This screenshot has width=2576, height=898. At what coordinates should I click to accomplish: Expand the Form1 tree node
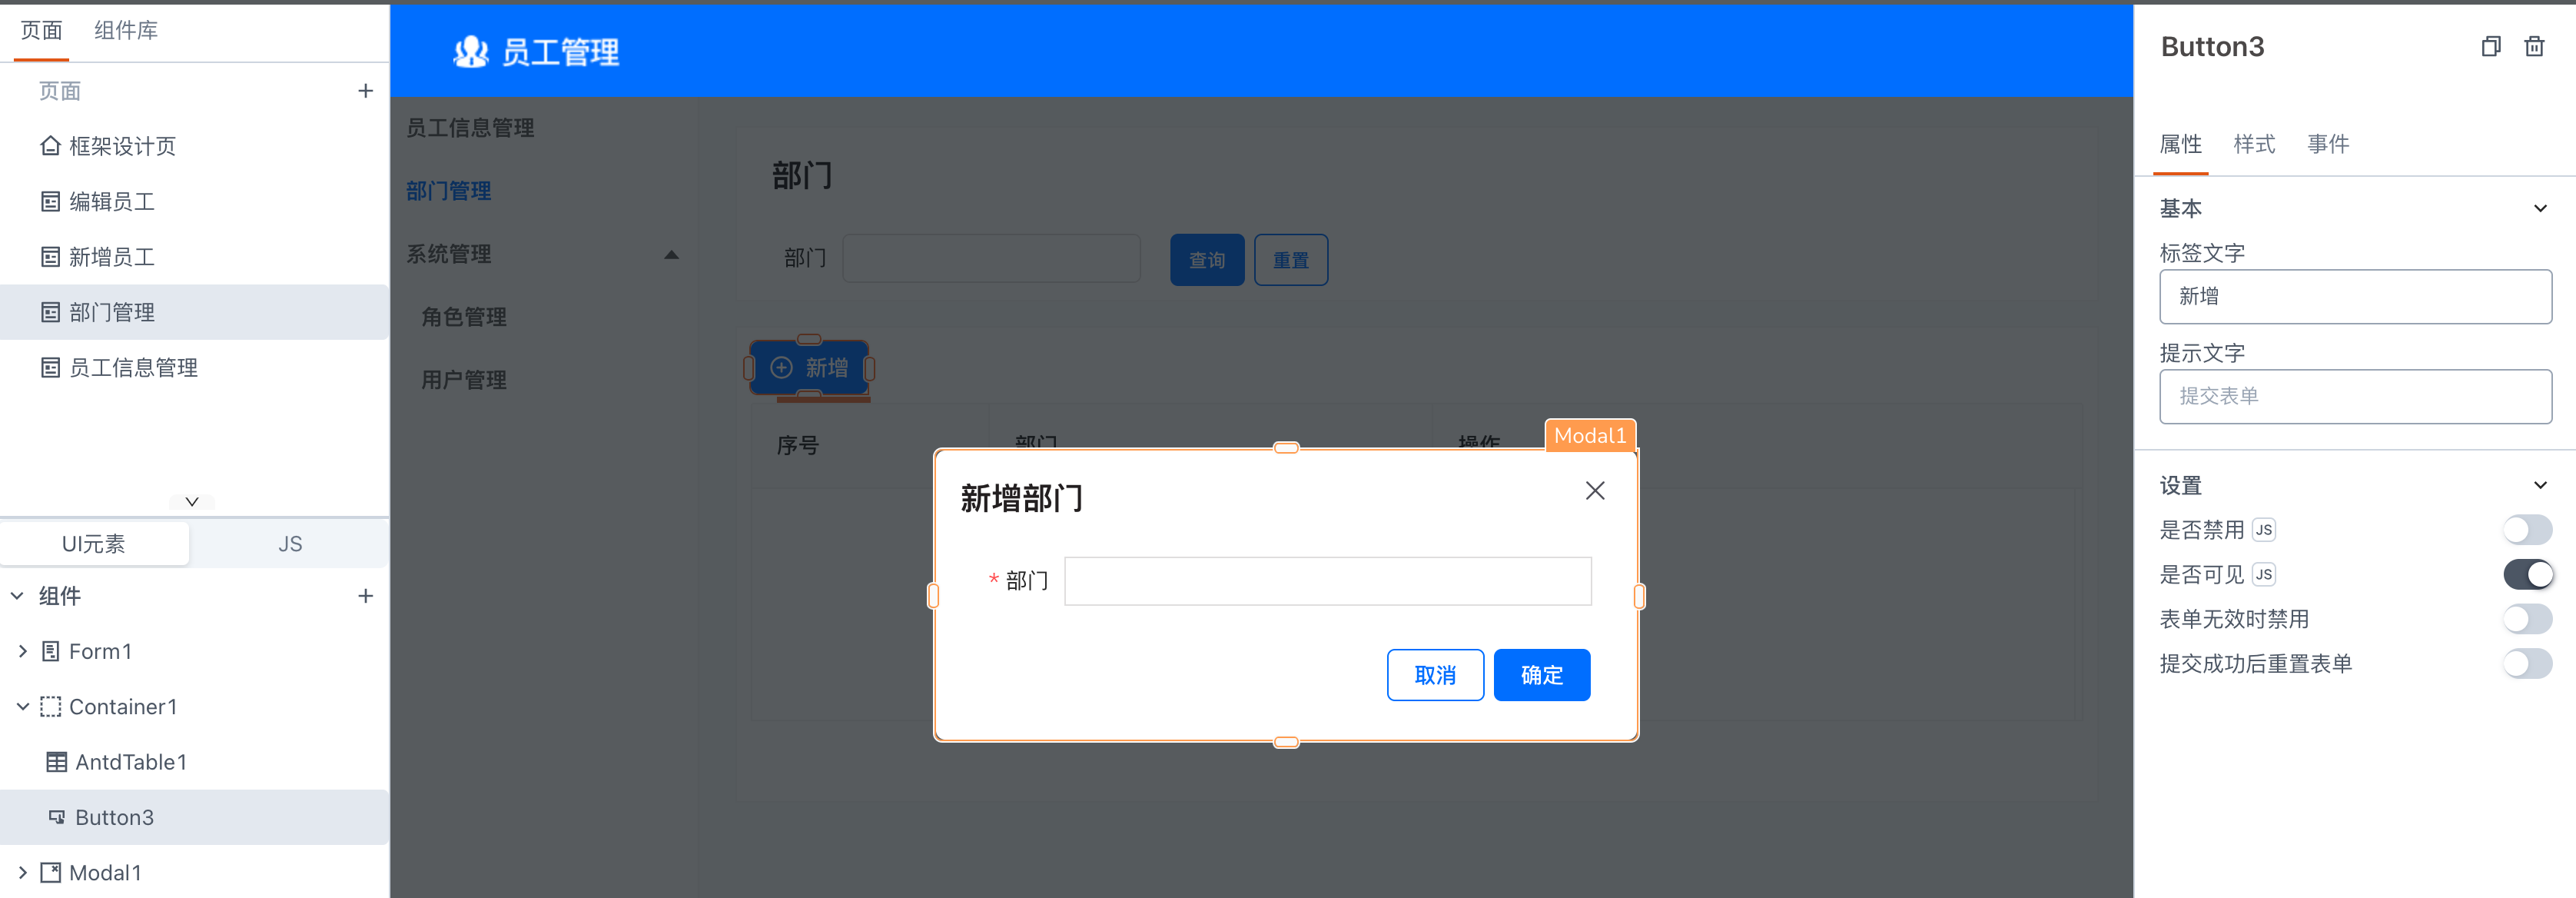[x=22, y=652]
